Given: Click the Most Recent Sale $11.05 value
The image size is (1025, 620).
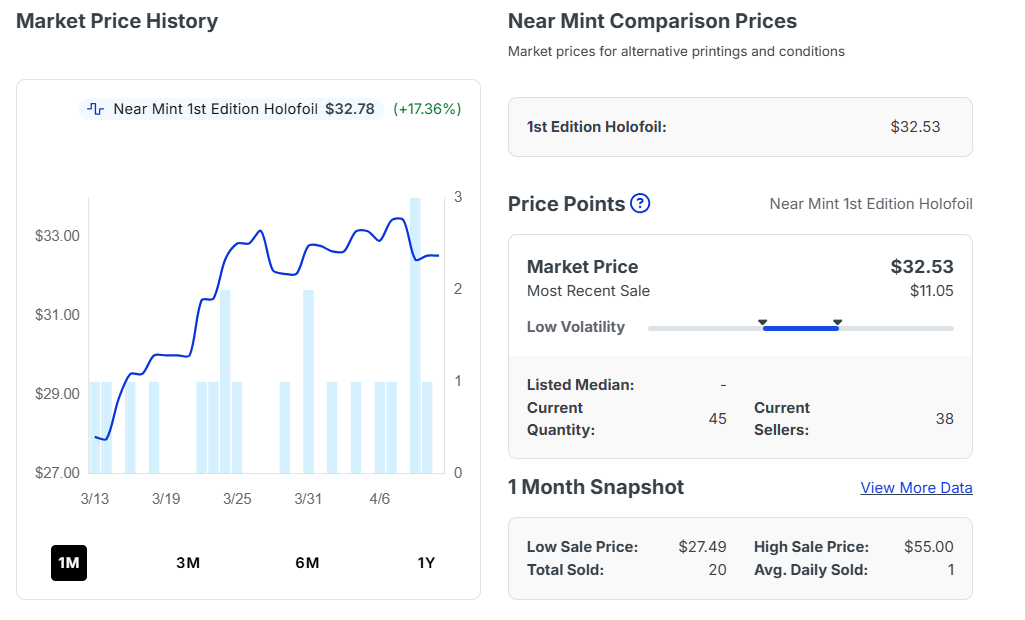Looking at the screenshot, I should pos(931,291).
